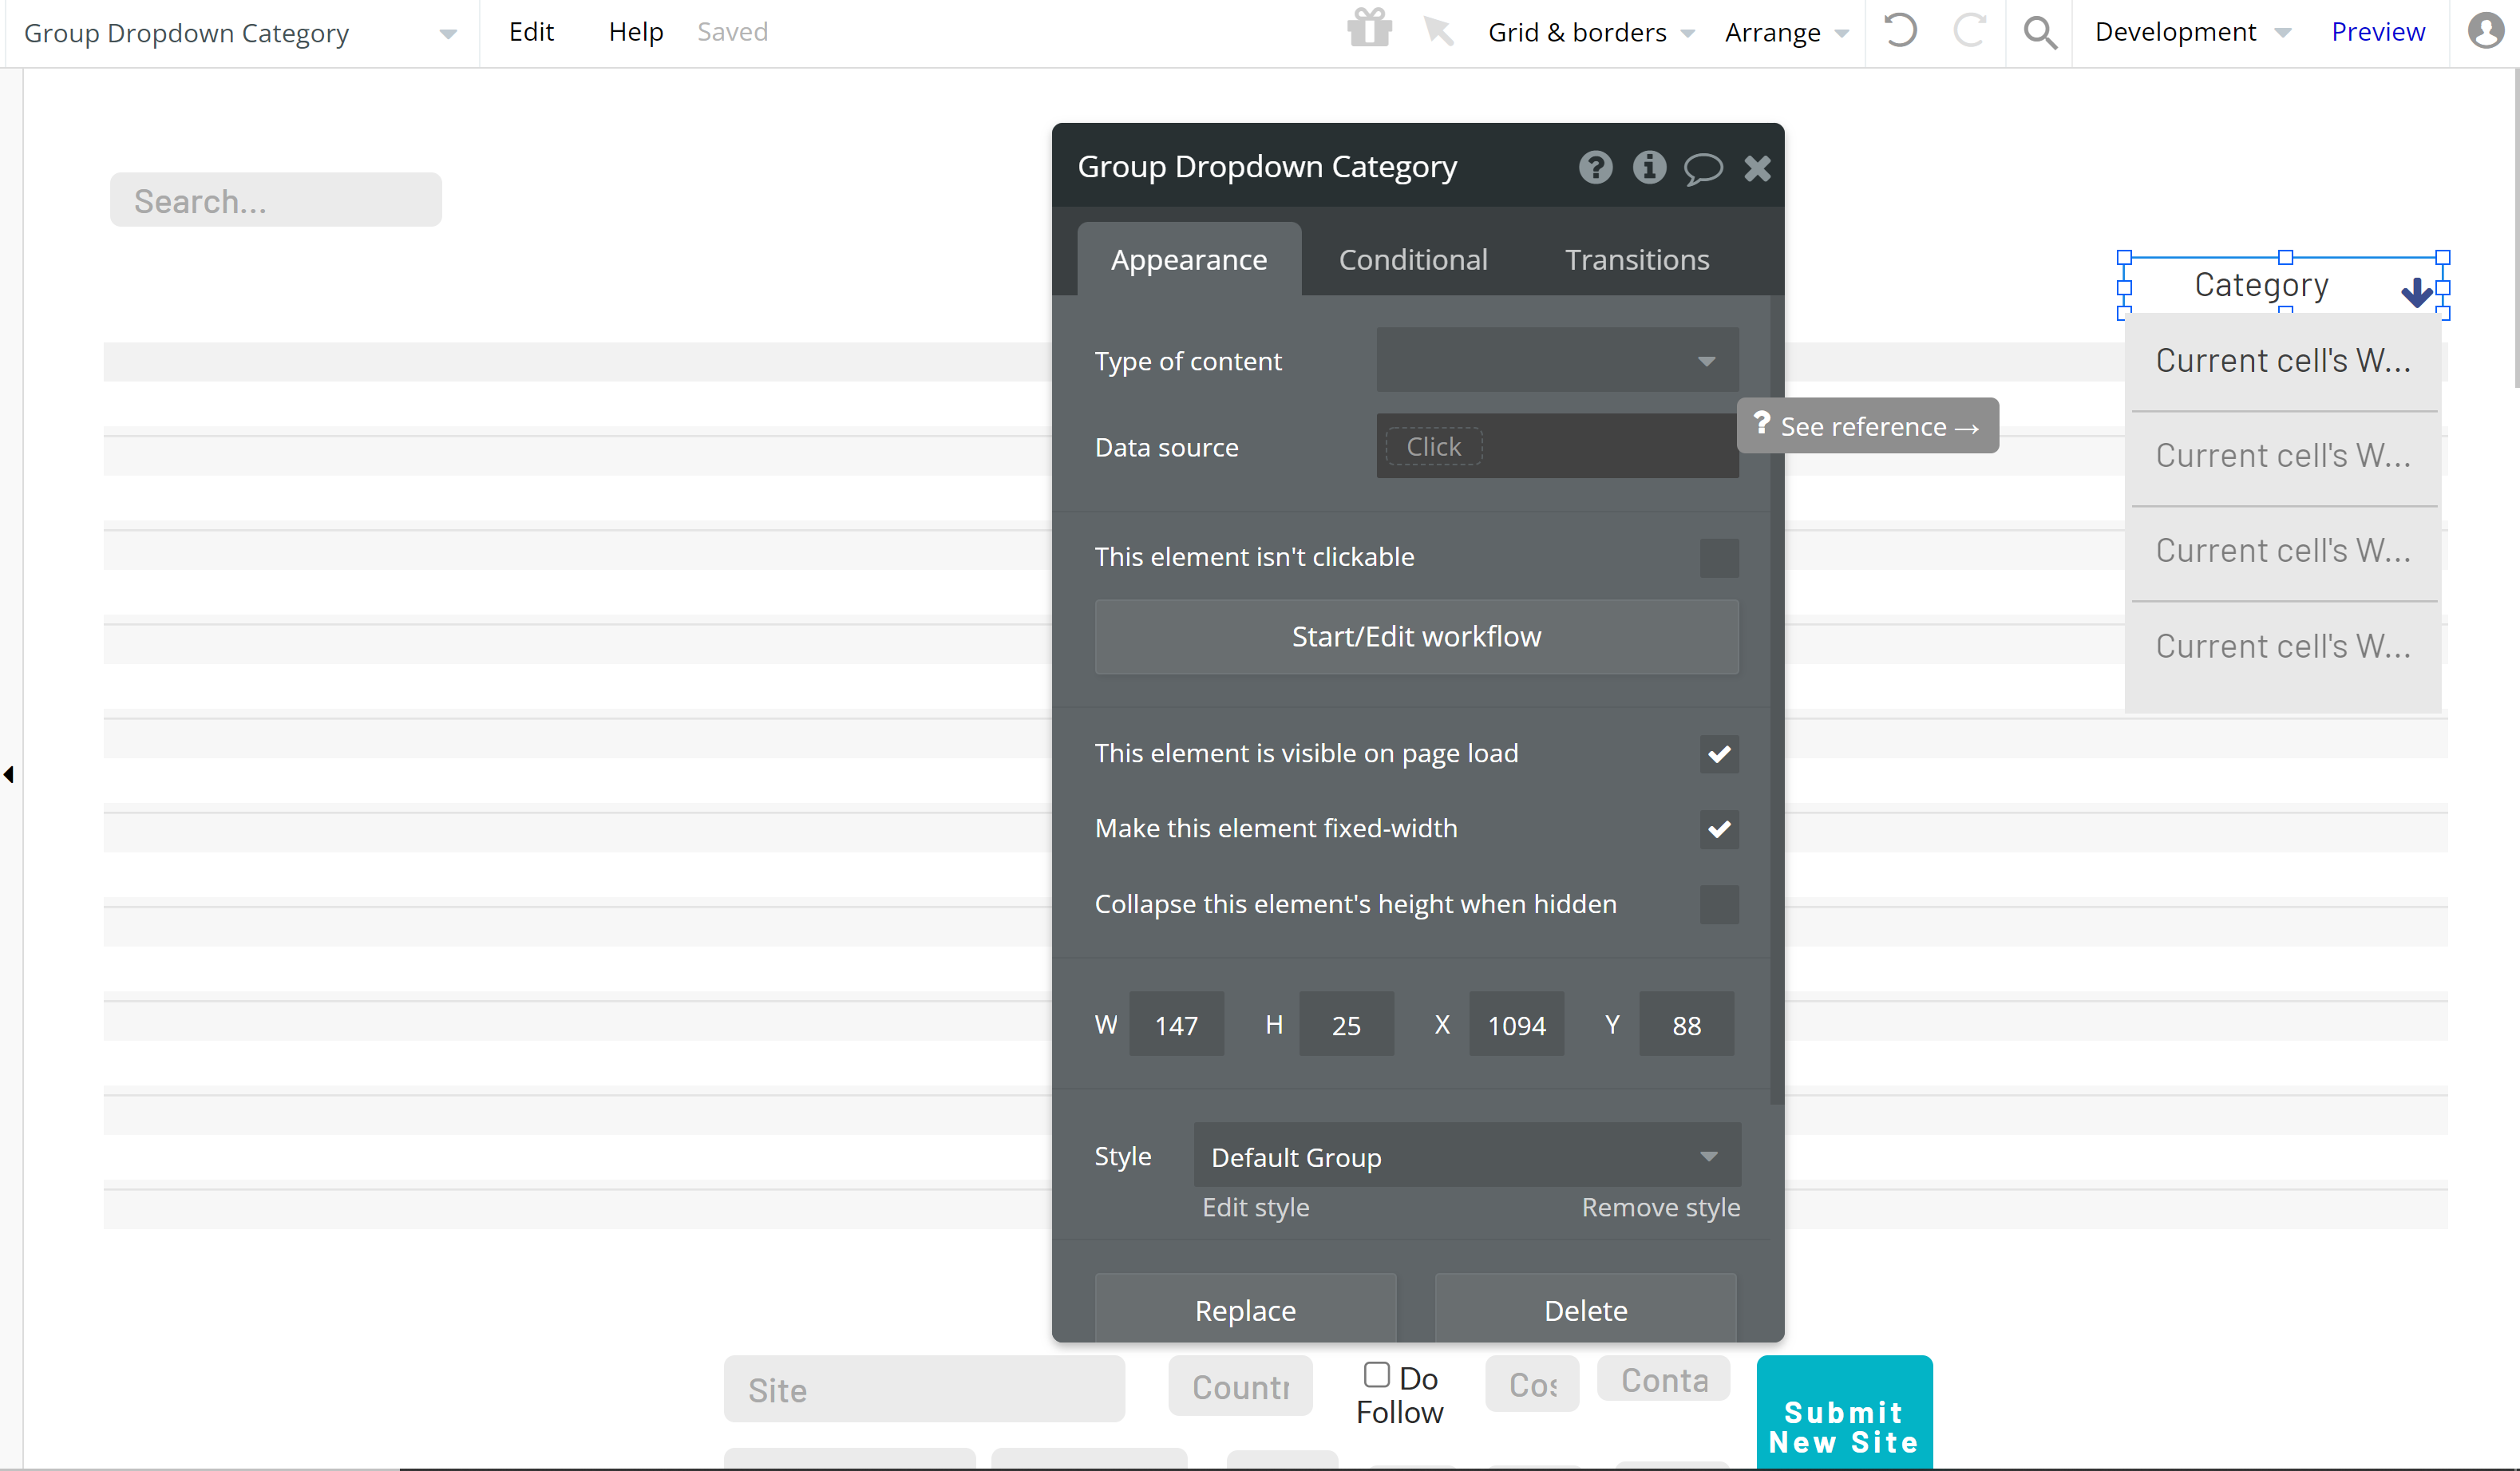Click the Start/Edit workflow button
The width and height of the screenshot is (2520, 1471).
(1416, 637)
